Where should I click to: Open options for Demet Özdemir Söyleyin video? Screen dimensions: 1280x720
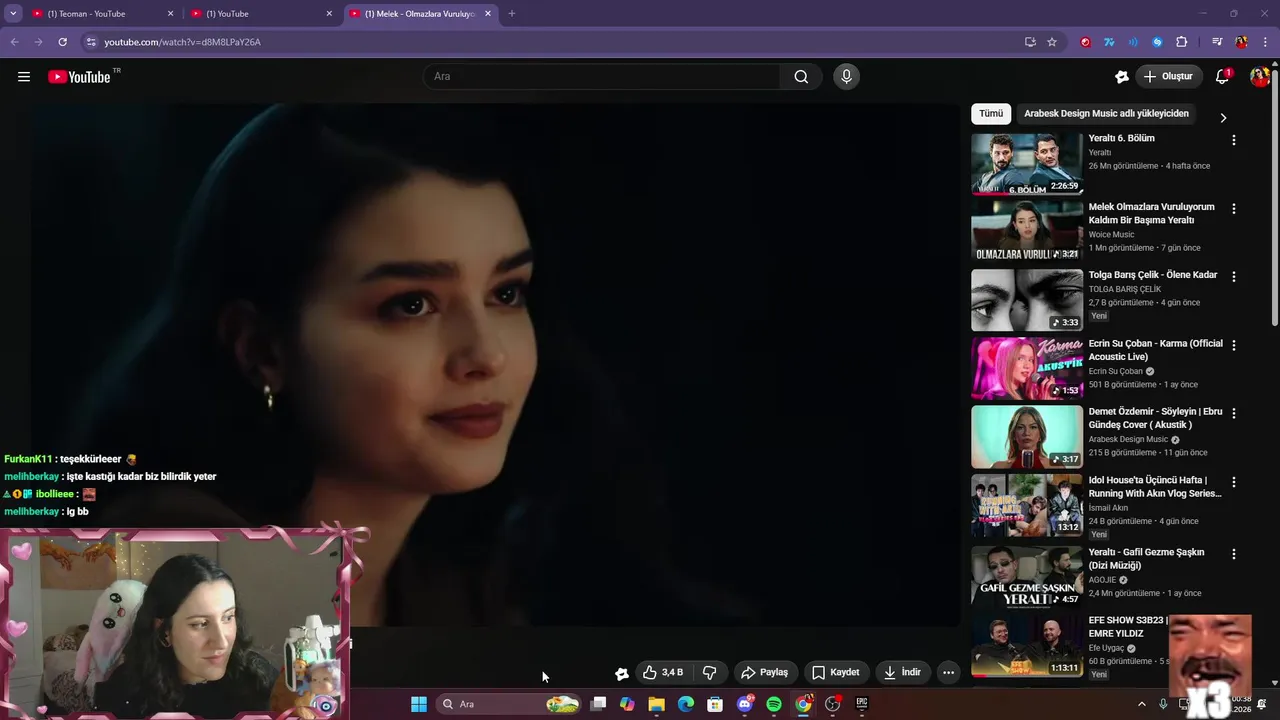(x=1233, y=414)
